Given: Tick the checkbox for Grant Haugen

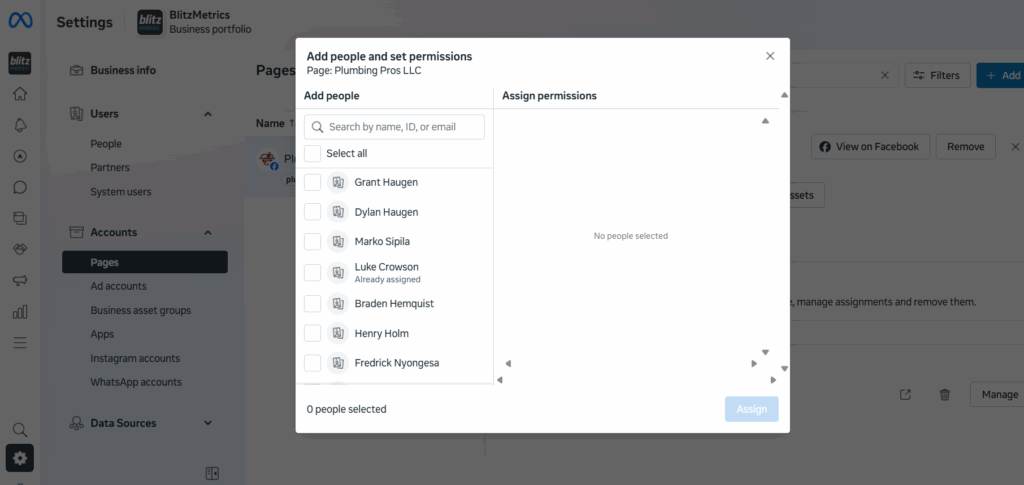Looking at the screenshot, I should click(313, 182).
